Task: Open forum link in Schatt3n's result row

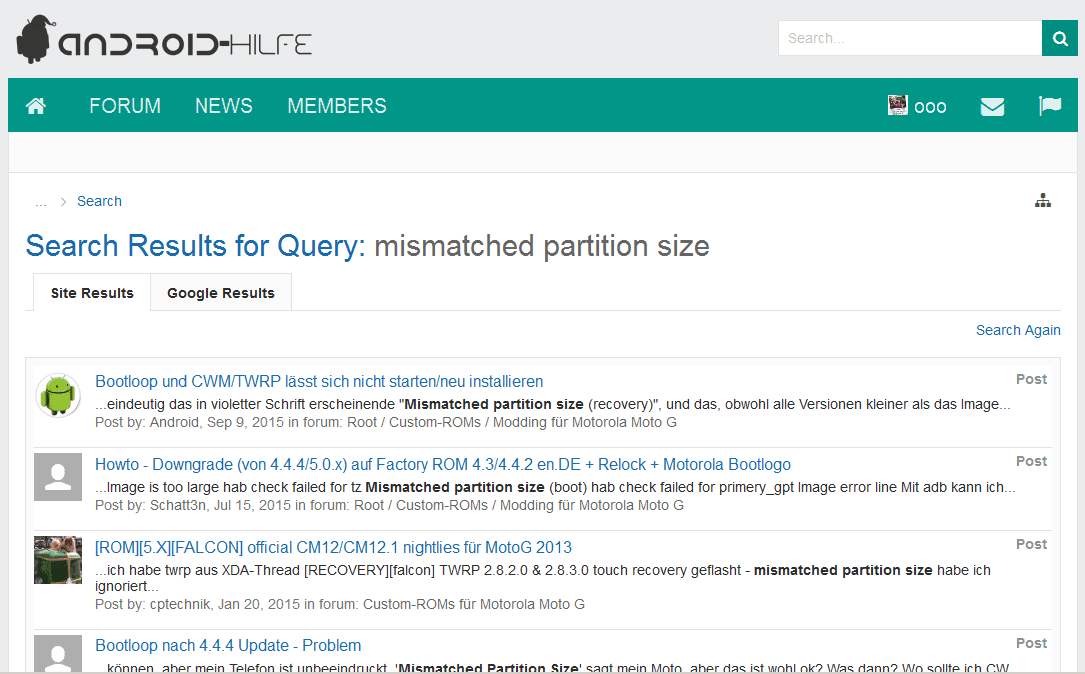Action: 519,505
